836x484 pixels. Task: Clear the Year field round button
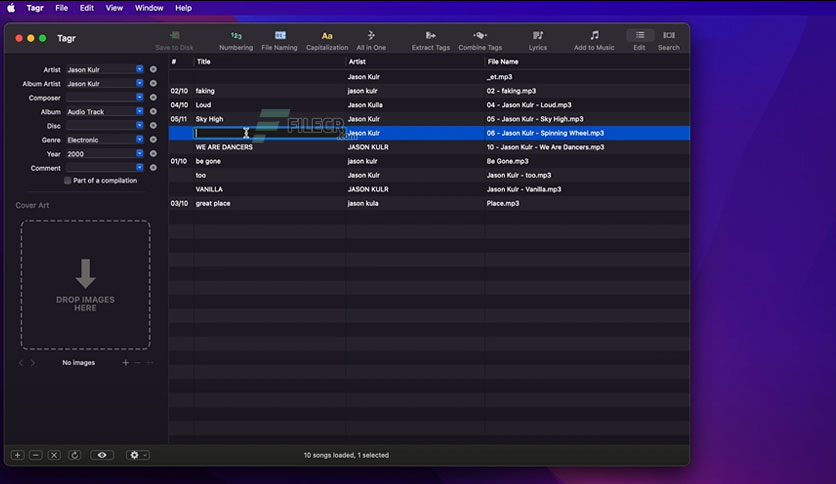point(153,154)
